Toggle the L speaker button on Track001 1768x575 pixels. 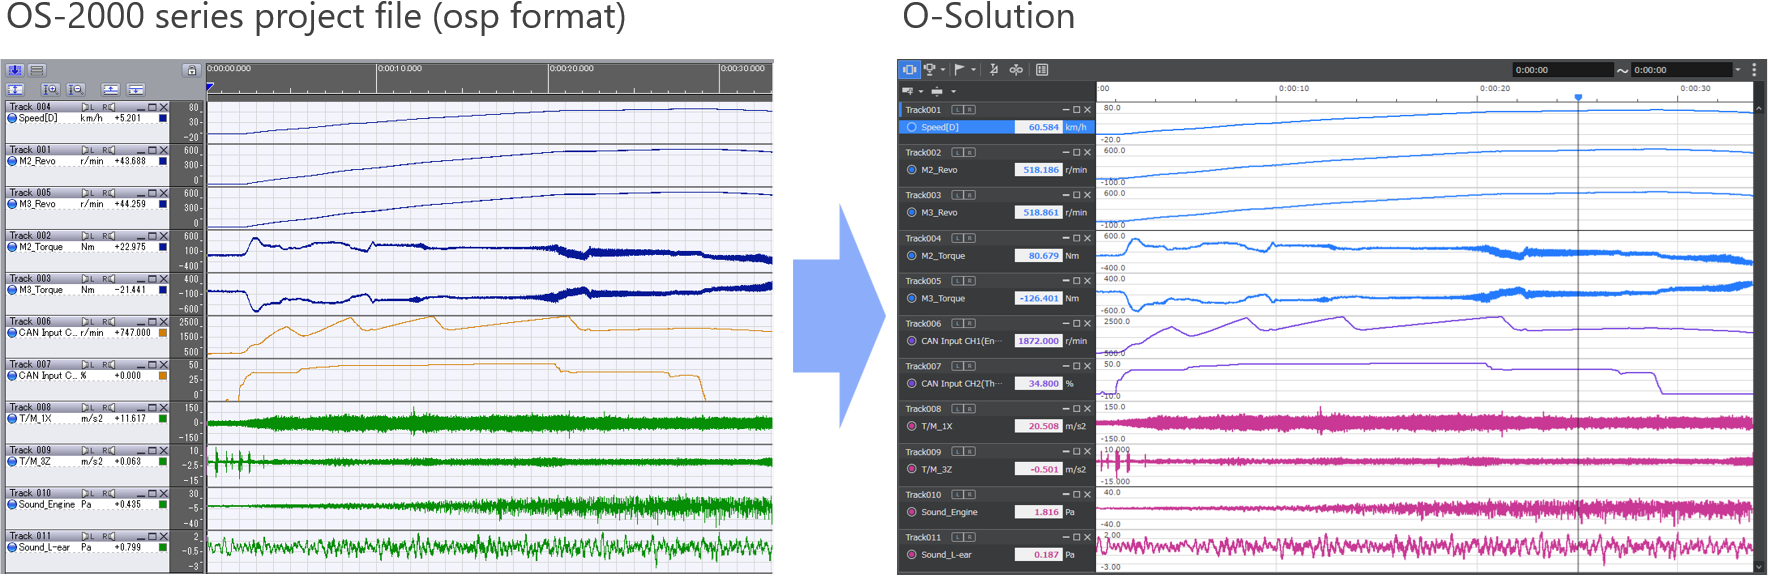click(x=957, y=110)
